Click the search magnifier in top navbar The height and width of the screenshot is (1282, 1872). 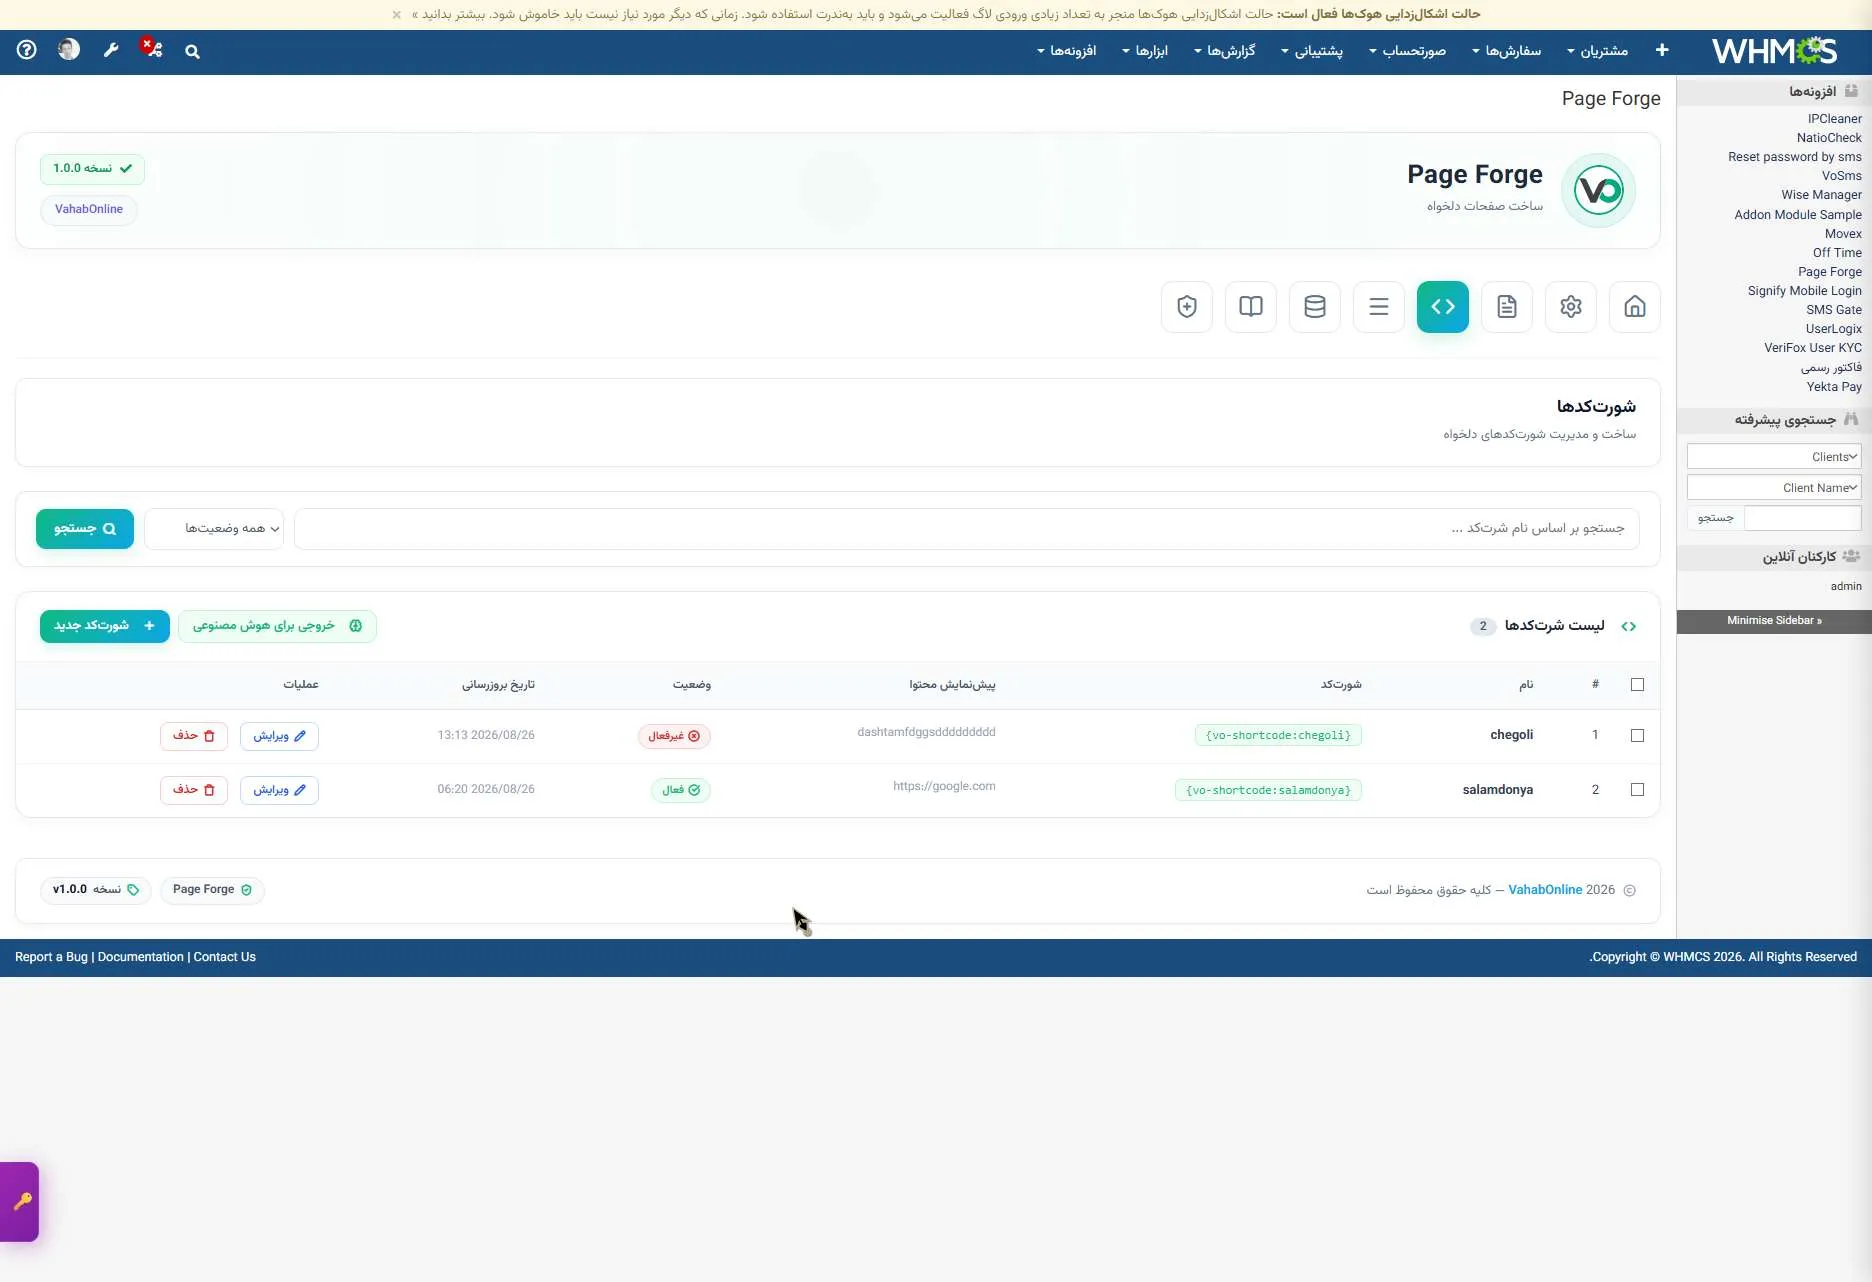[x=192, y=52]
